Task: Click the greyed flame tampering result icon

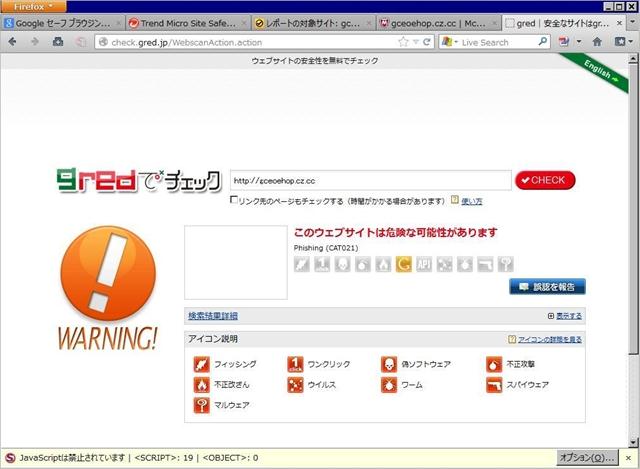Action: click(383, 264)
